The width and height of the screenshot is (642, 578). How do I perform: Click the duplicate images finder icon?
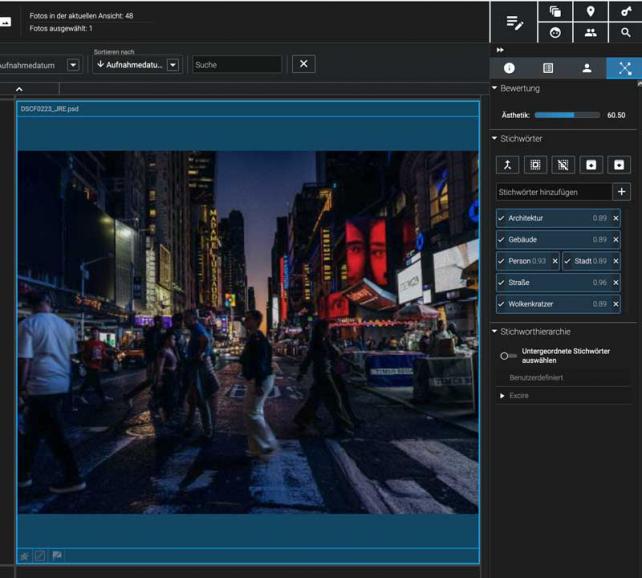555,11
